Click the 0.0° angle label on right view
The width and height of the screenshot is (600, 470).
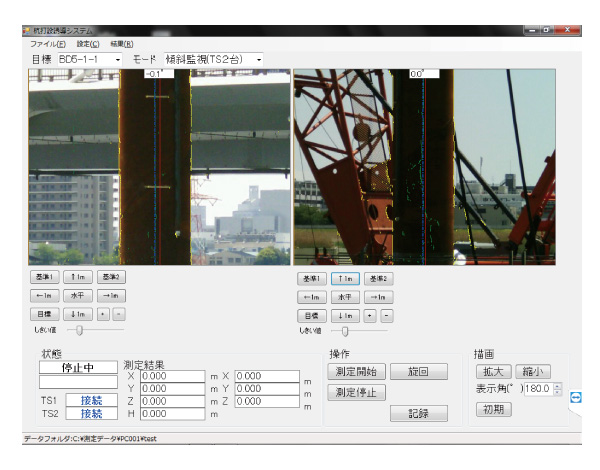(x=424, y=73)
